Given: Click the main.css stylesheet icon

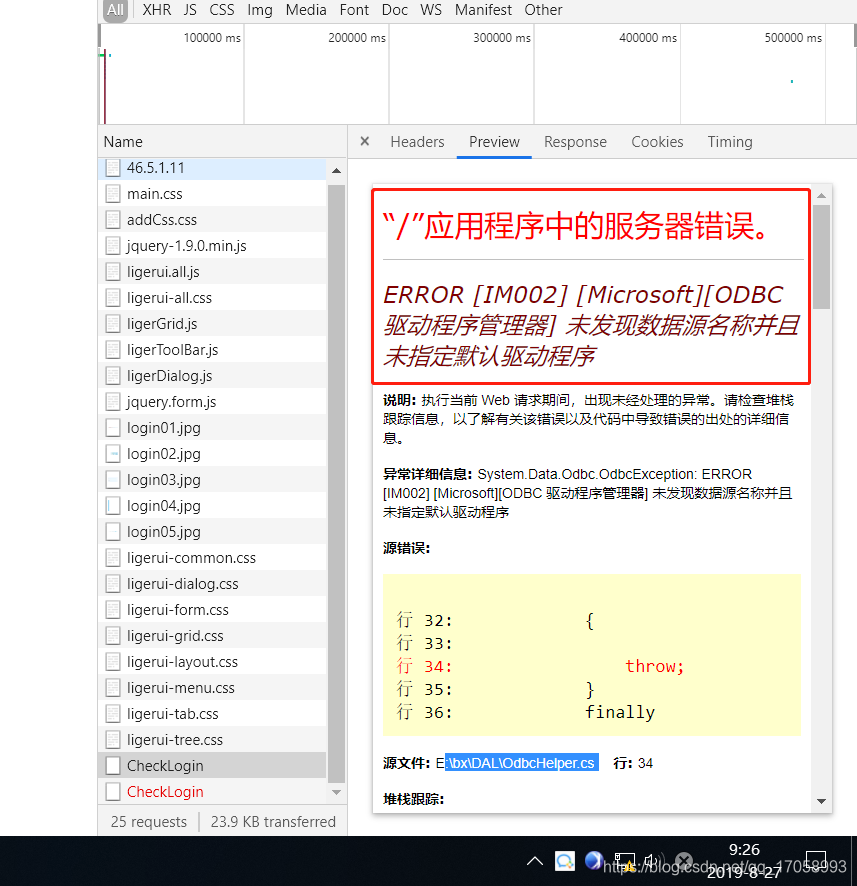Looking at the screenshot, I should 112,193.
